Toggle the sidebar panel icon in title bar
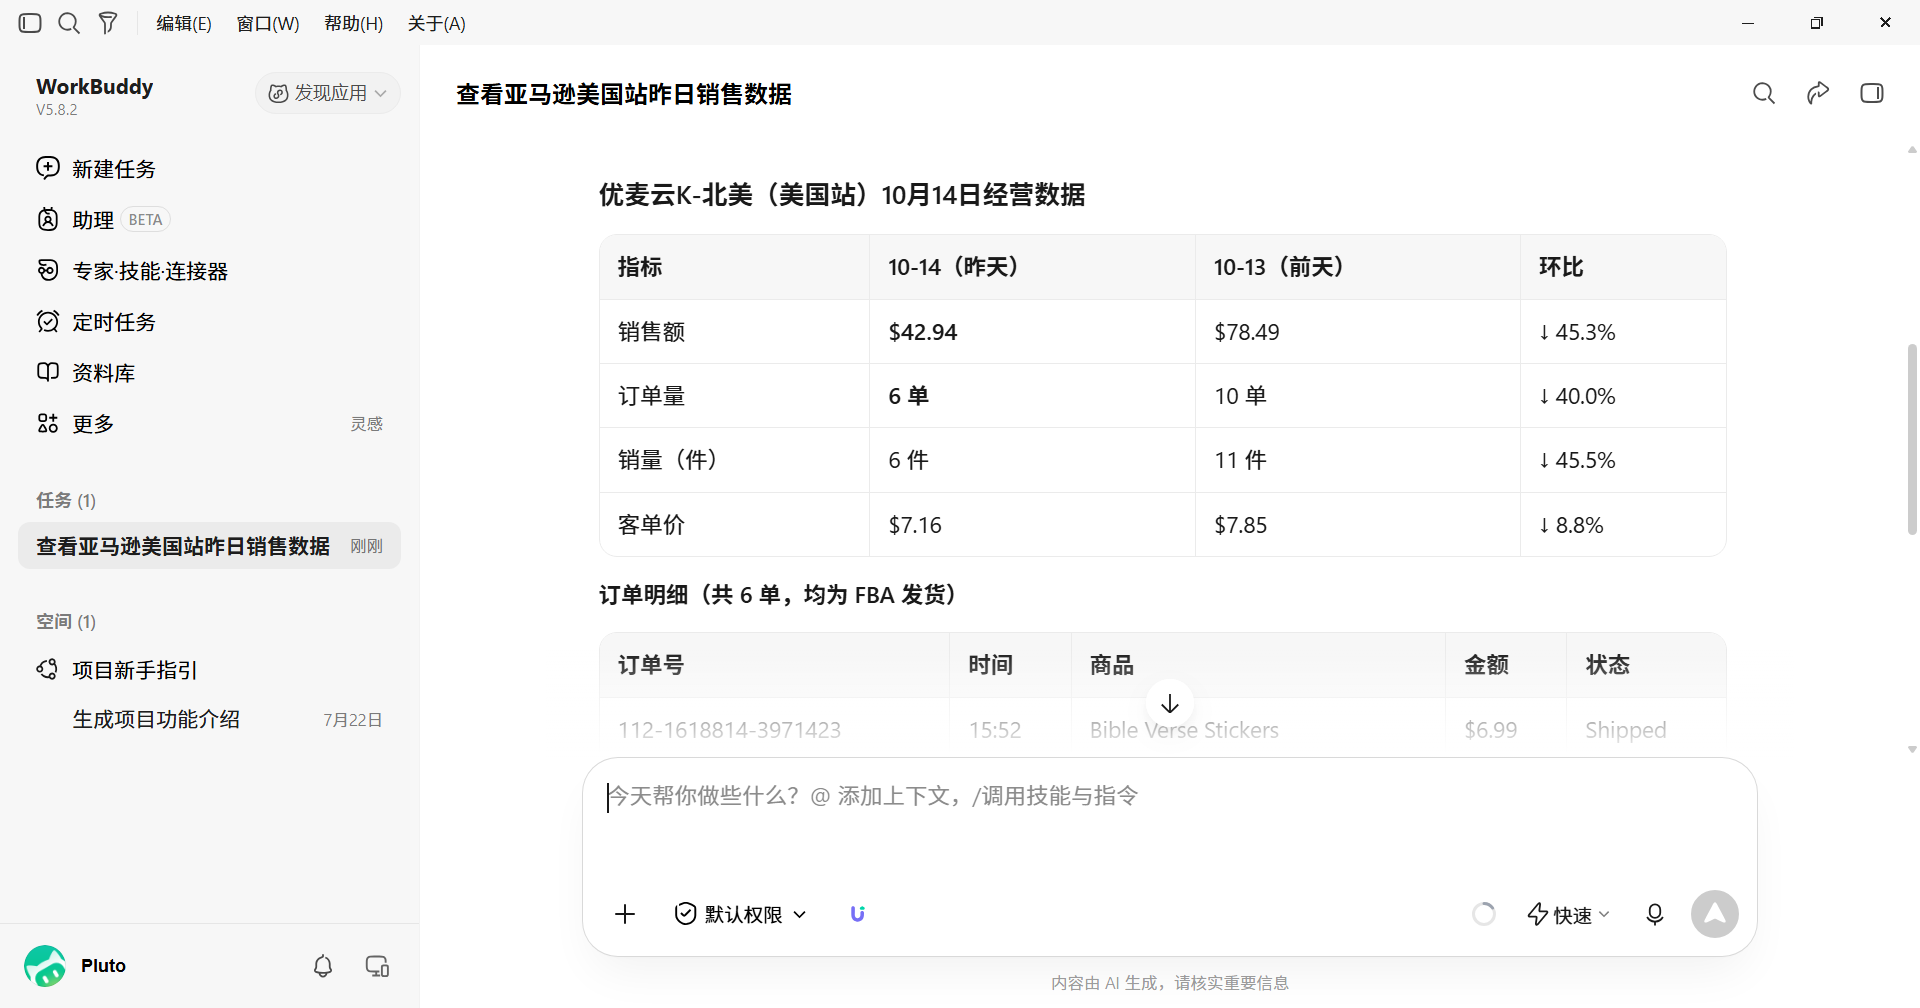The image size is (1920, 1008). (x=30, y=23)
